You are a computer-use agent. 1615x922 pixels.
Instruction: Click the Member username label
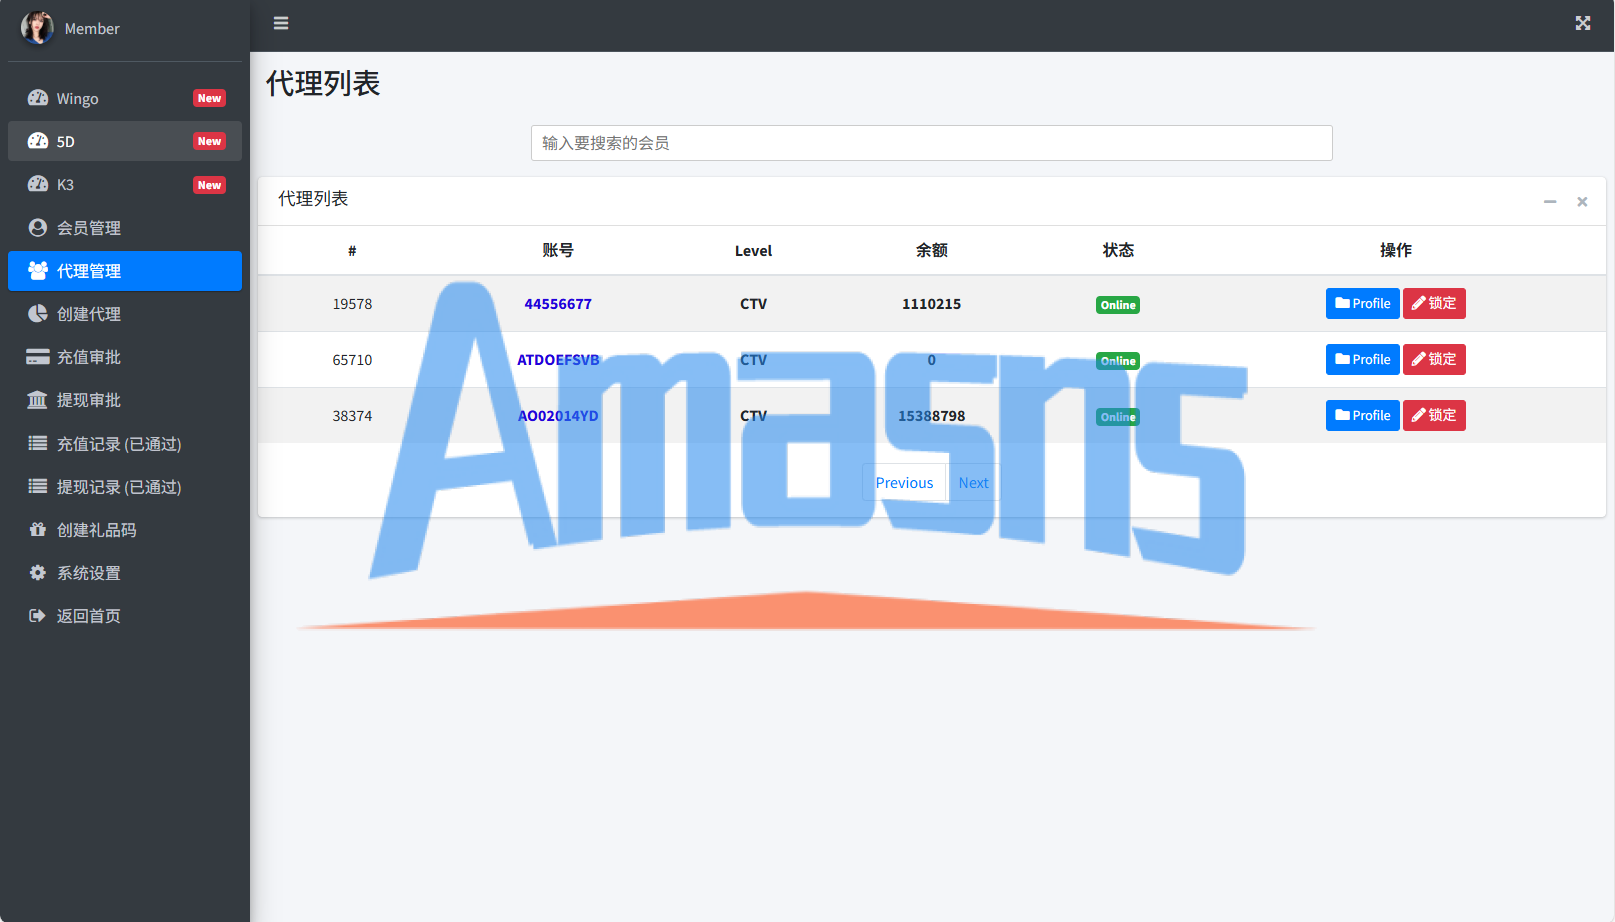click(92, 28)
